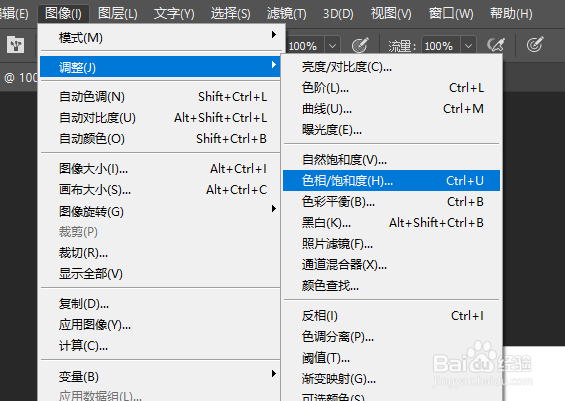The image size is (565, 401).
Task: Open the 图层(L) menu
Action: point(117,14)
